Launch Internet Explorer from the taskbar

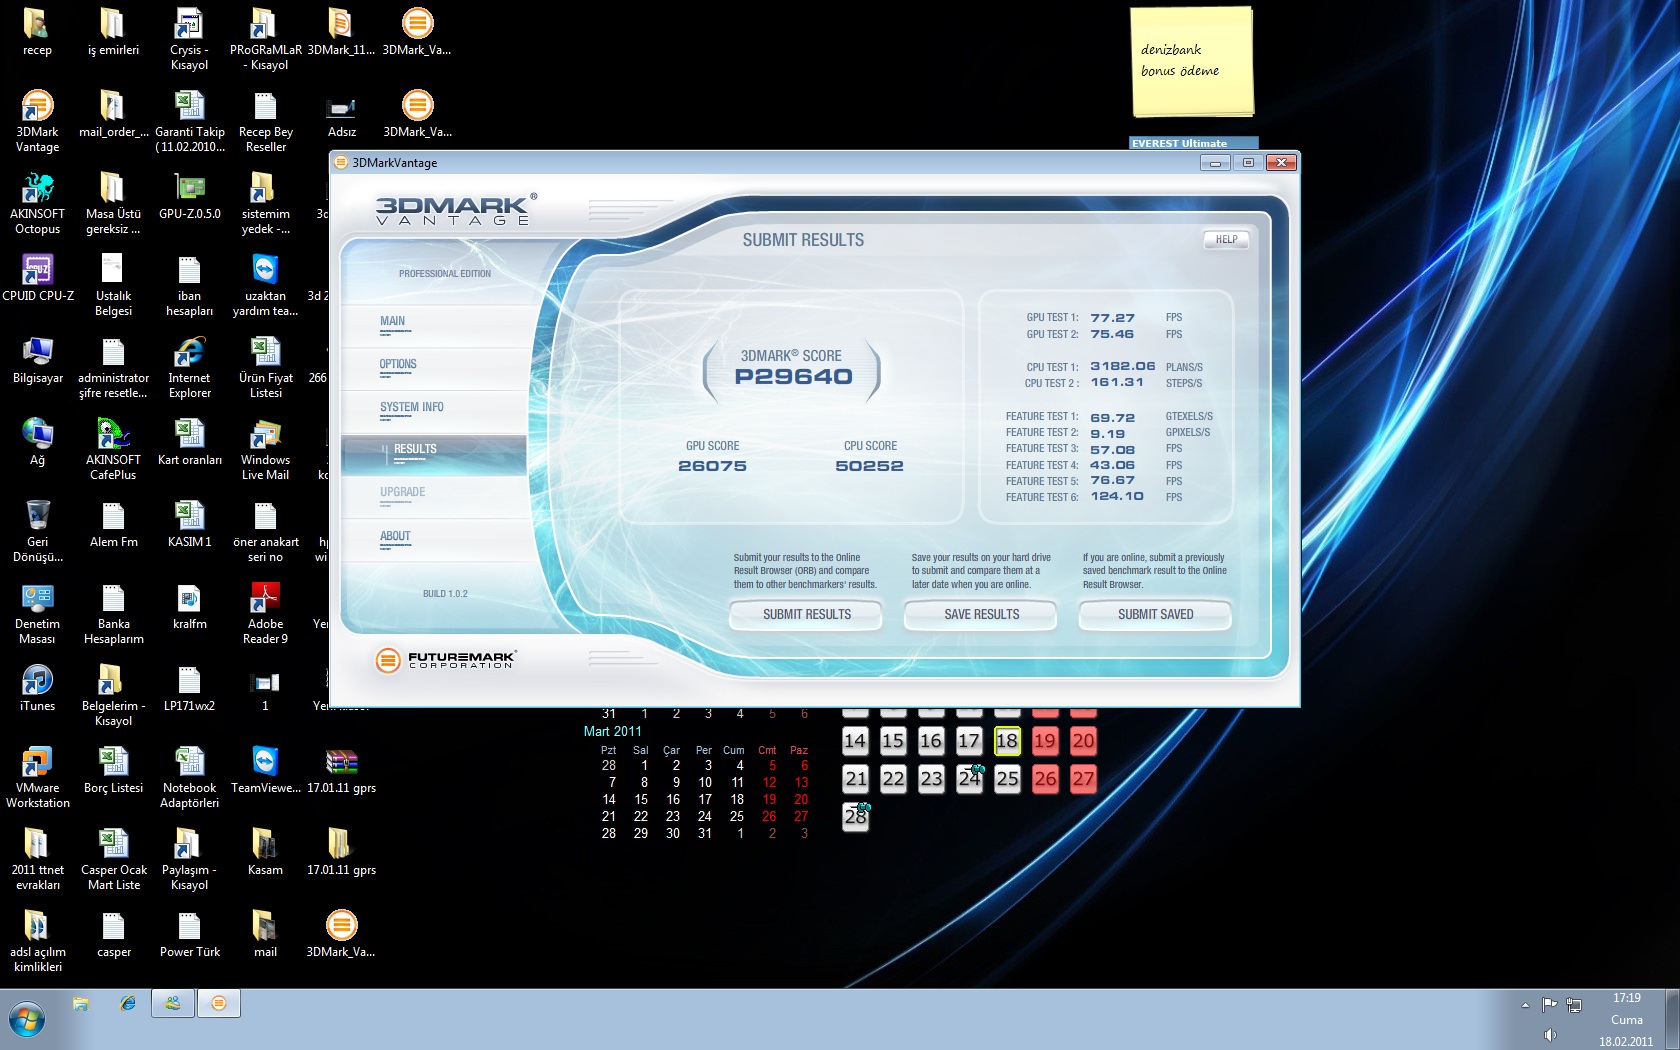pyautogui.click(x=128, y=1003)
